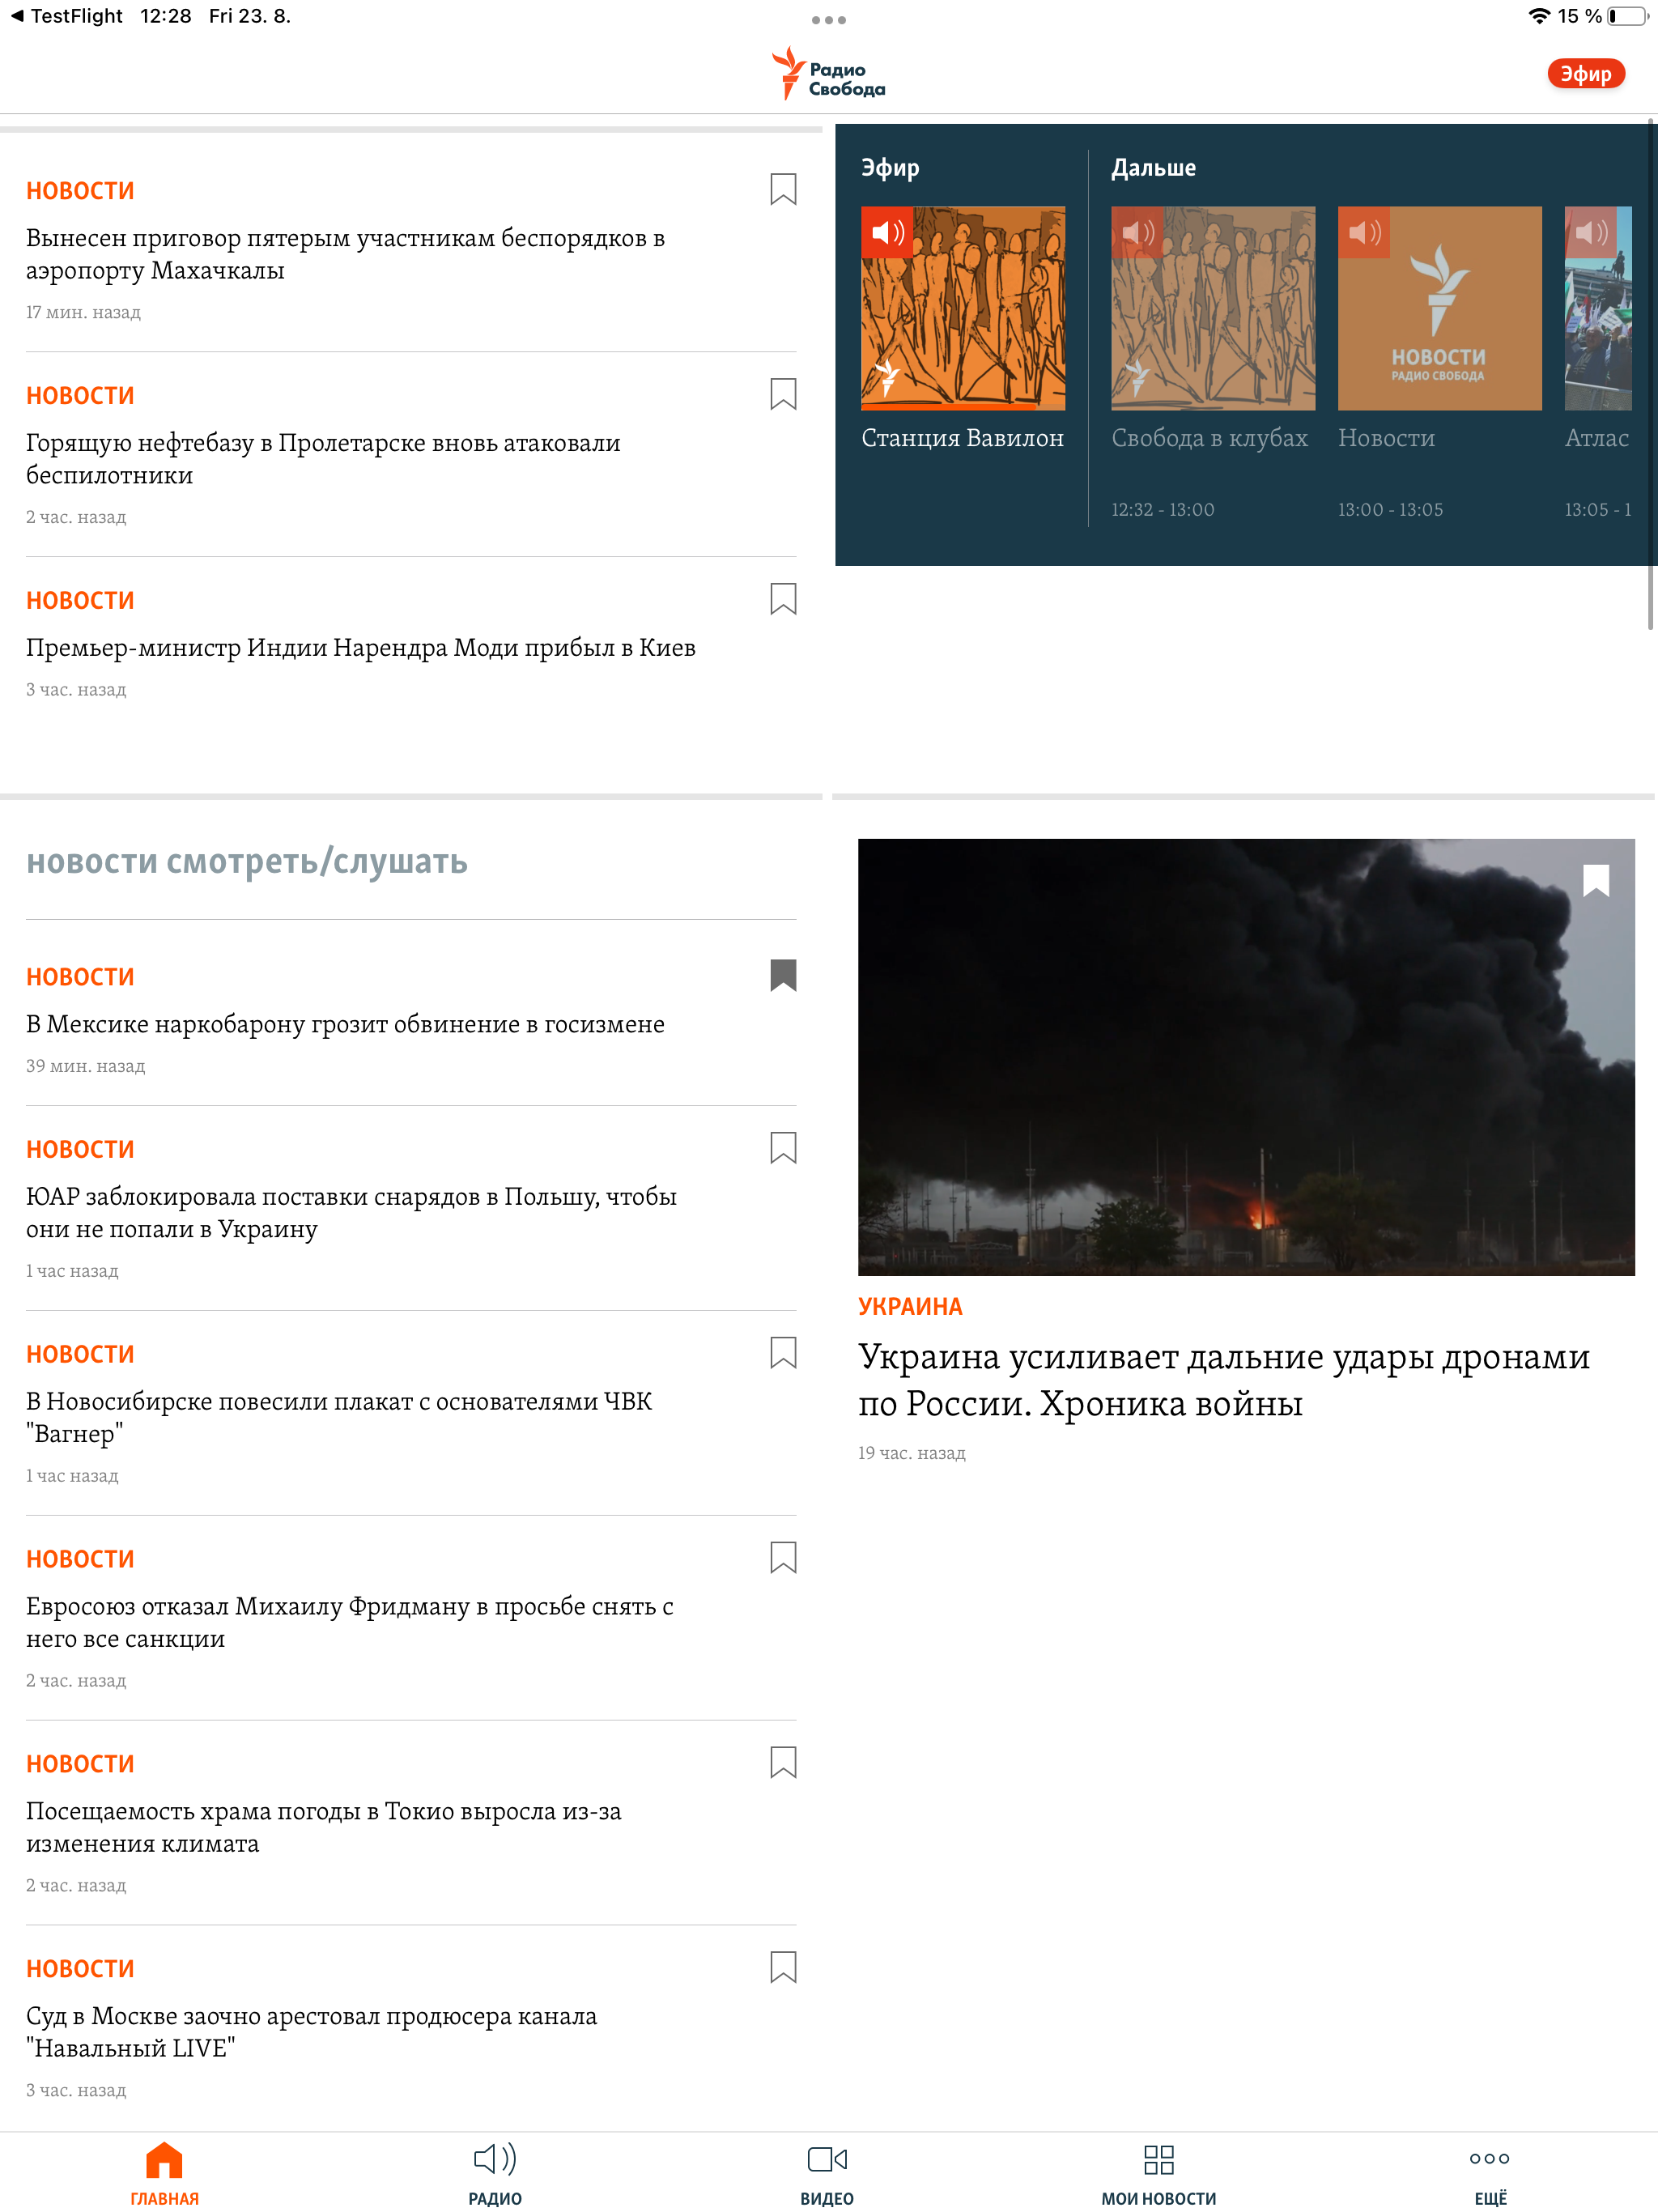Bookmark the Tokyo weather temple article
The height and width of the screenshot is (2212, 1658).
[x=783, y=1762]
